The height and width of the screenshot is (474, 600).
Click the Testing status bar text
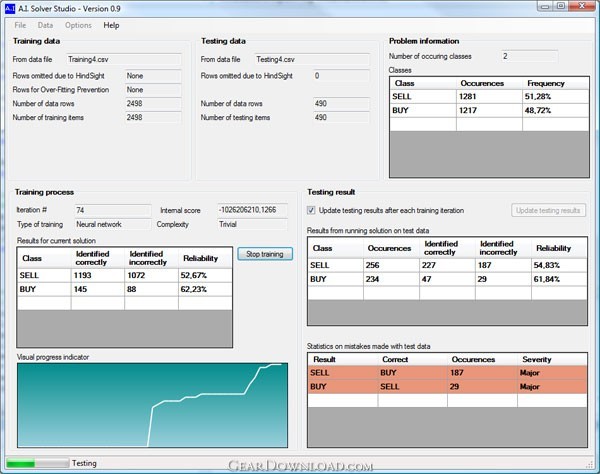pos(84,463)
